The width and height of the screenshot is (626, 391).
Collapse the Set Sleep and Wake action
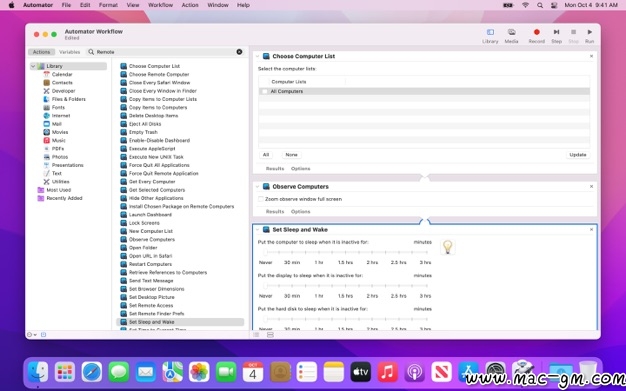[257, 230]
